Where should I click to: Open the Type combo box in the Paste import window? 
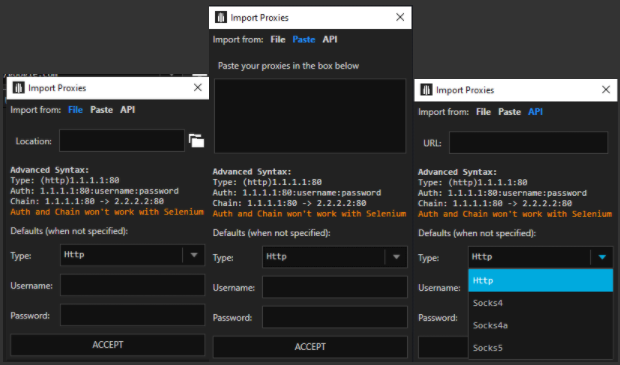click(335, 257)
